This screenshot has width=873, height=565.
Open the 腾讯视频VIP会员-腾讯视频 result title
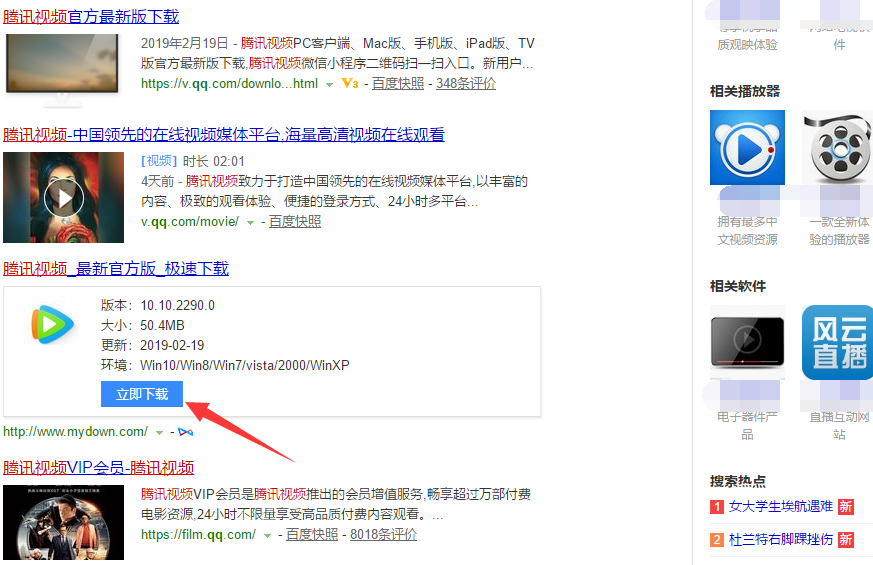(x=99, y=468)
